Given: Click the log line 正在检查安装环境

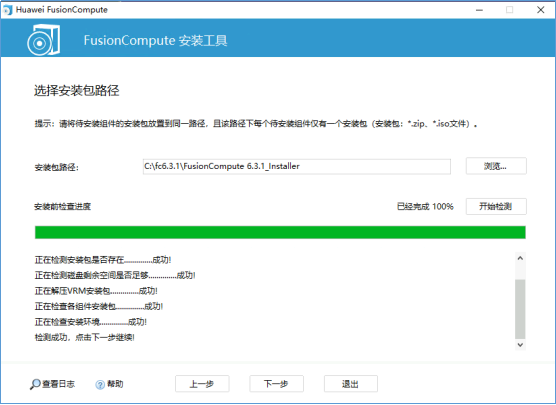Looking at the screenshot, I should click(90, 322).
